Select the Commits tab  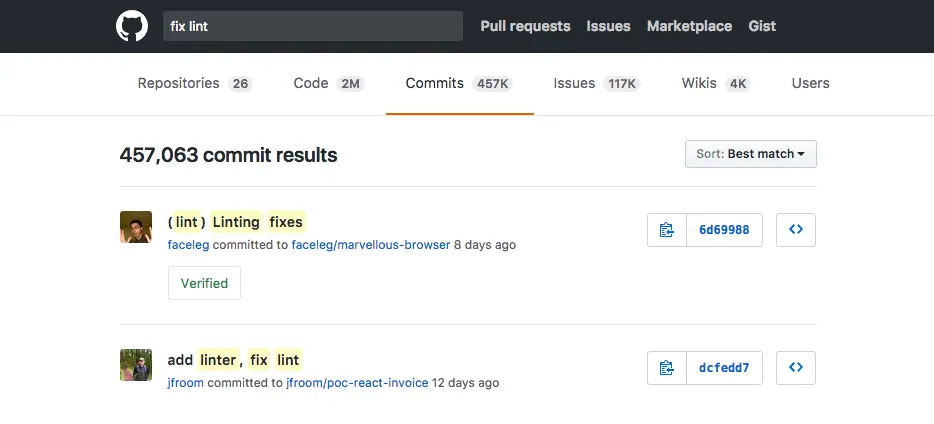tap(459, 83)
